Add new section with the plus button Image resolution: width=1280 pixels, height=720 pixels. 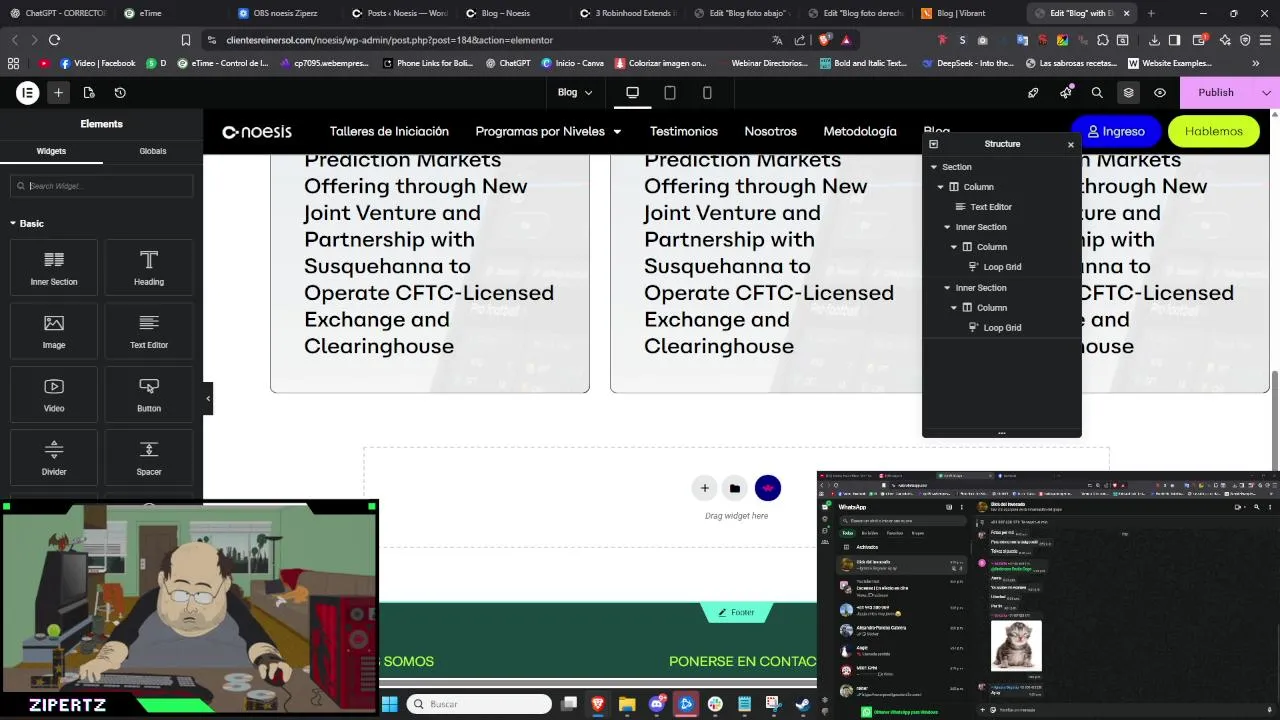click(x=704, y=488)
